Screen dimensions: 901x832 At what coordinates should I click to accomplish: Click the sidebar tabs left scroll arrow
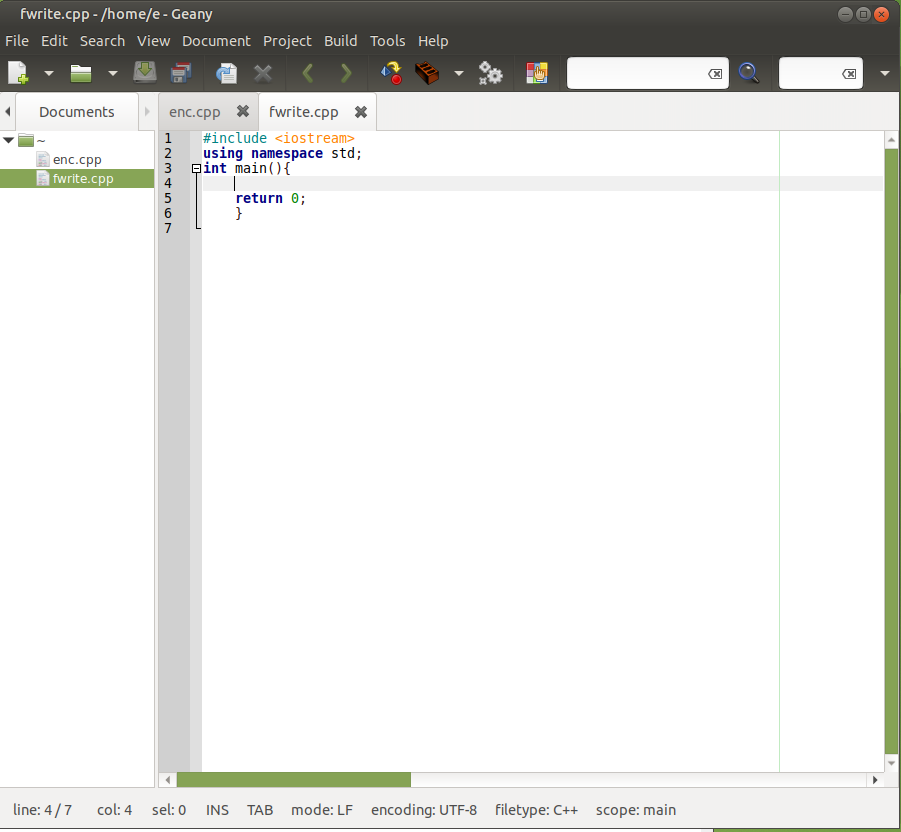point(7,111)
